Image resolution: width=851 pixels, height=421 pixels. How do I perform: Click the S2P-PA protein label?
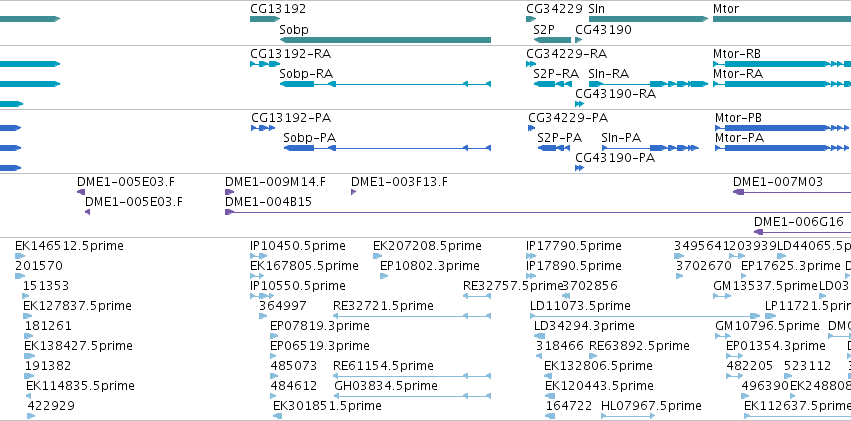[560, 138]
